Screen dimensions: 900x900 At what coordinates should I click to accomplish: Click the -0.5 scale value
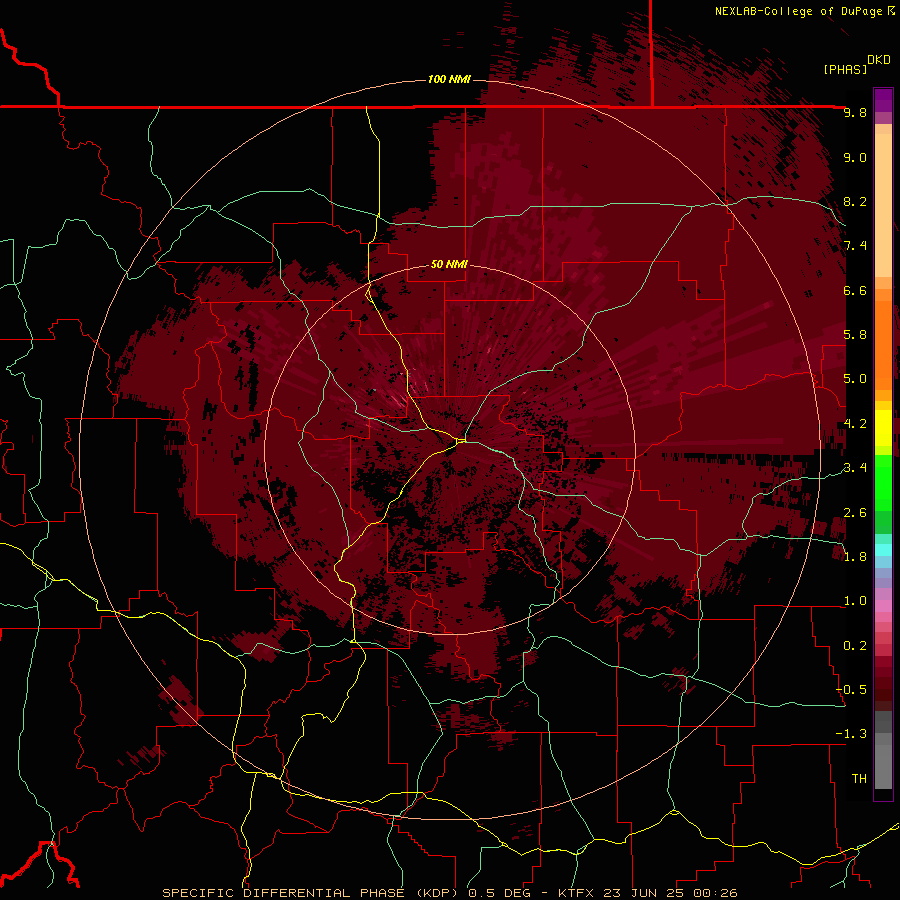852,690
